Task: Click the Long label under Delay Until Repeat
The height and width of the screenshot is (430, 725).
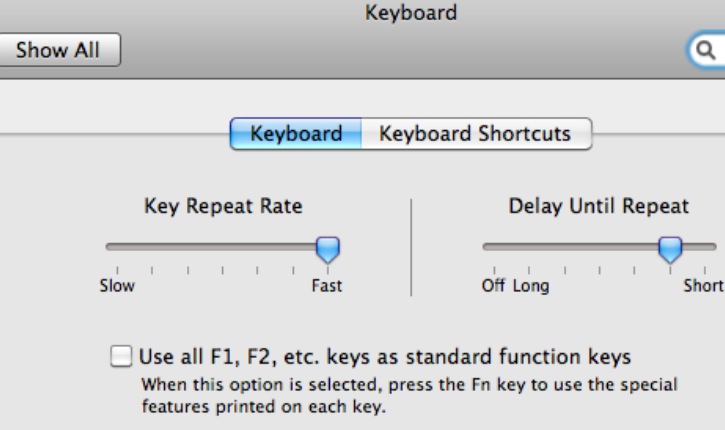Action: coord(531,285)
